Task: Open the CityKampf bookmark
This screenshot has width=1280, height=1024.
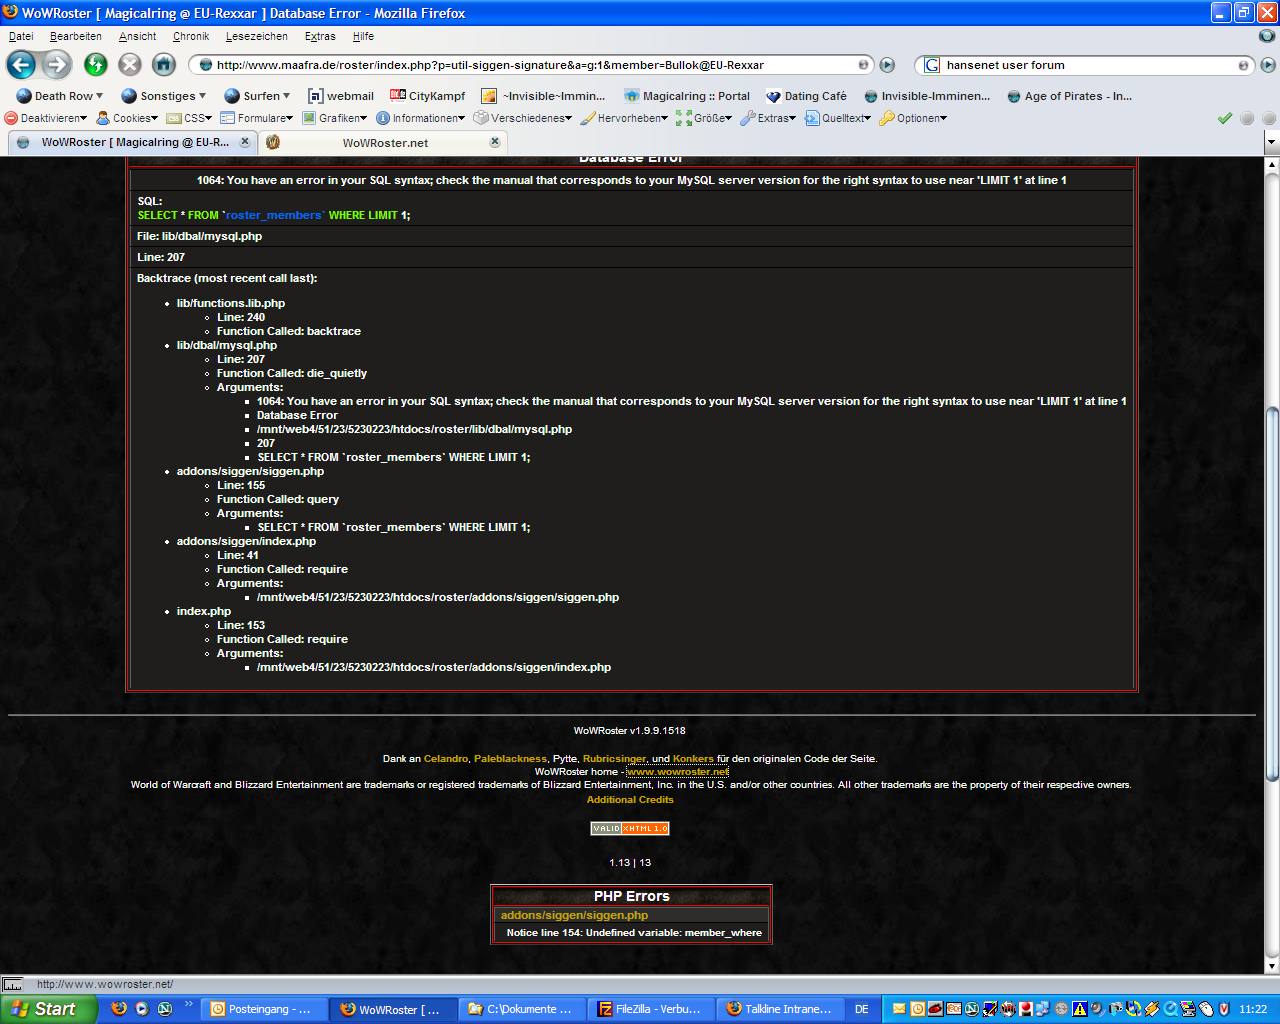Action: [428, 96]
